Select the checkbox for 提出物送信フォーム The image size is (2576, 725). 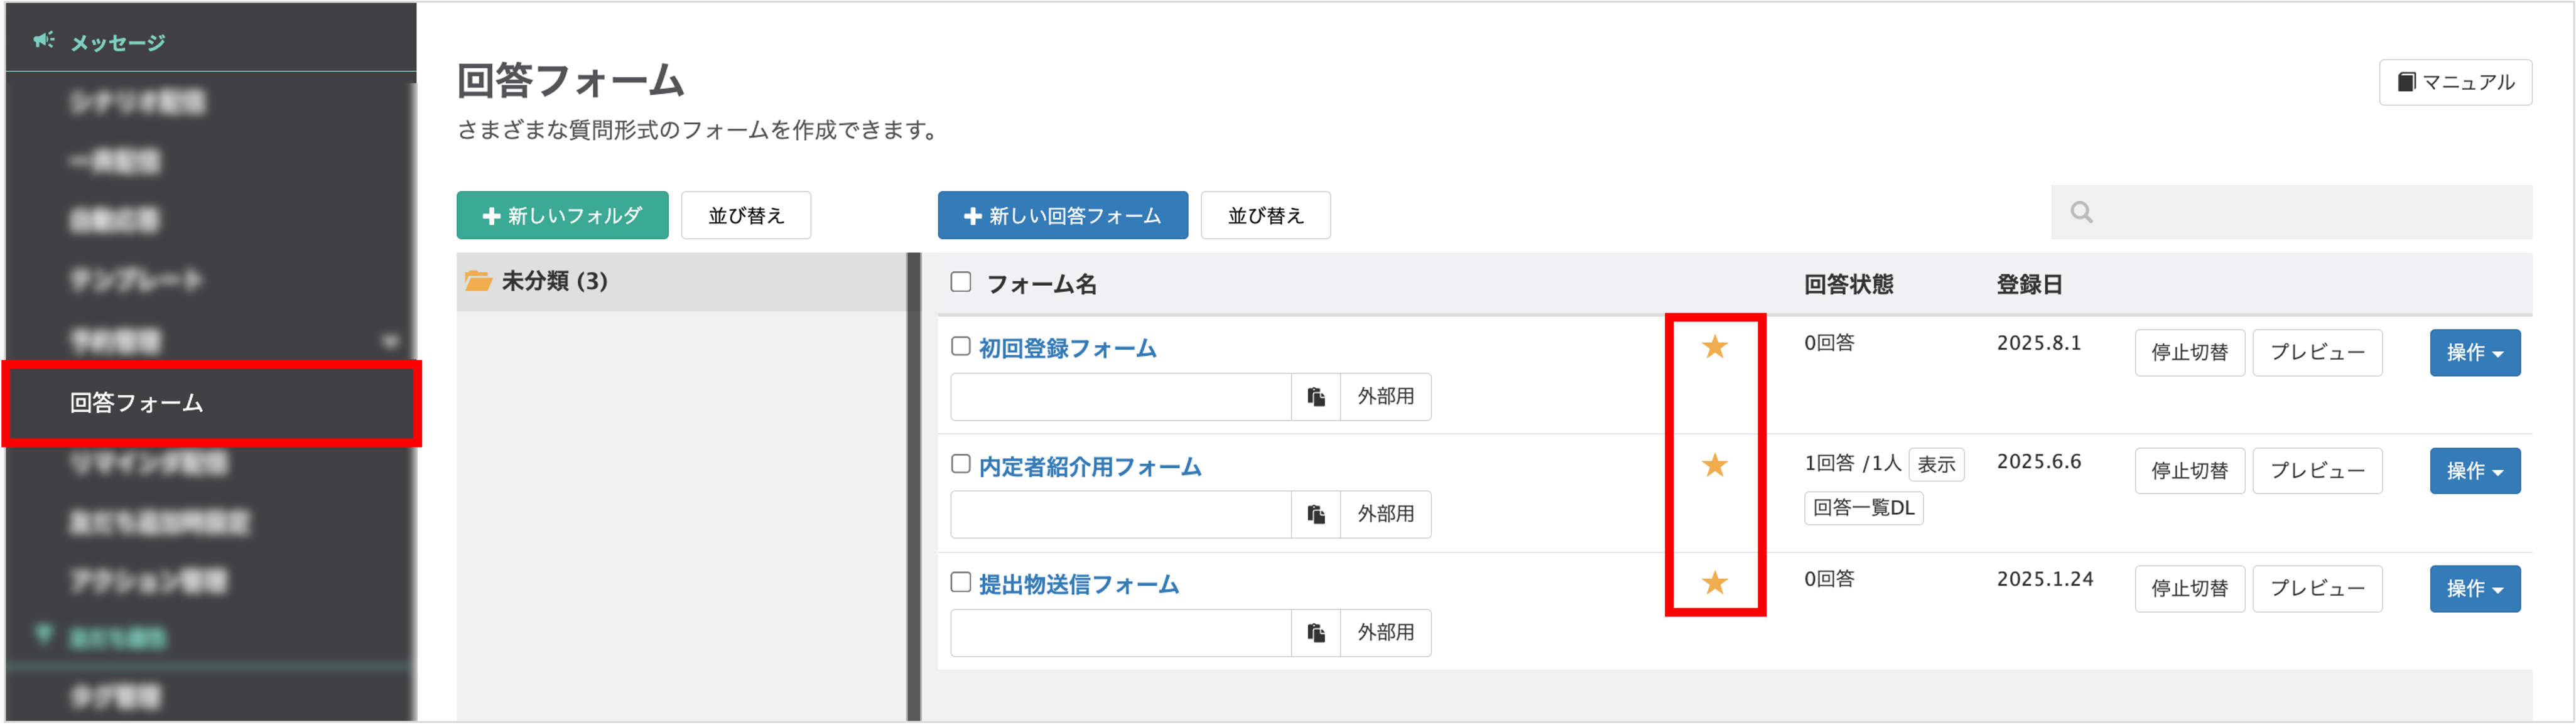click(960, 583)
